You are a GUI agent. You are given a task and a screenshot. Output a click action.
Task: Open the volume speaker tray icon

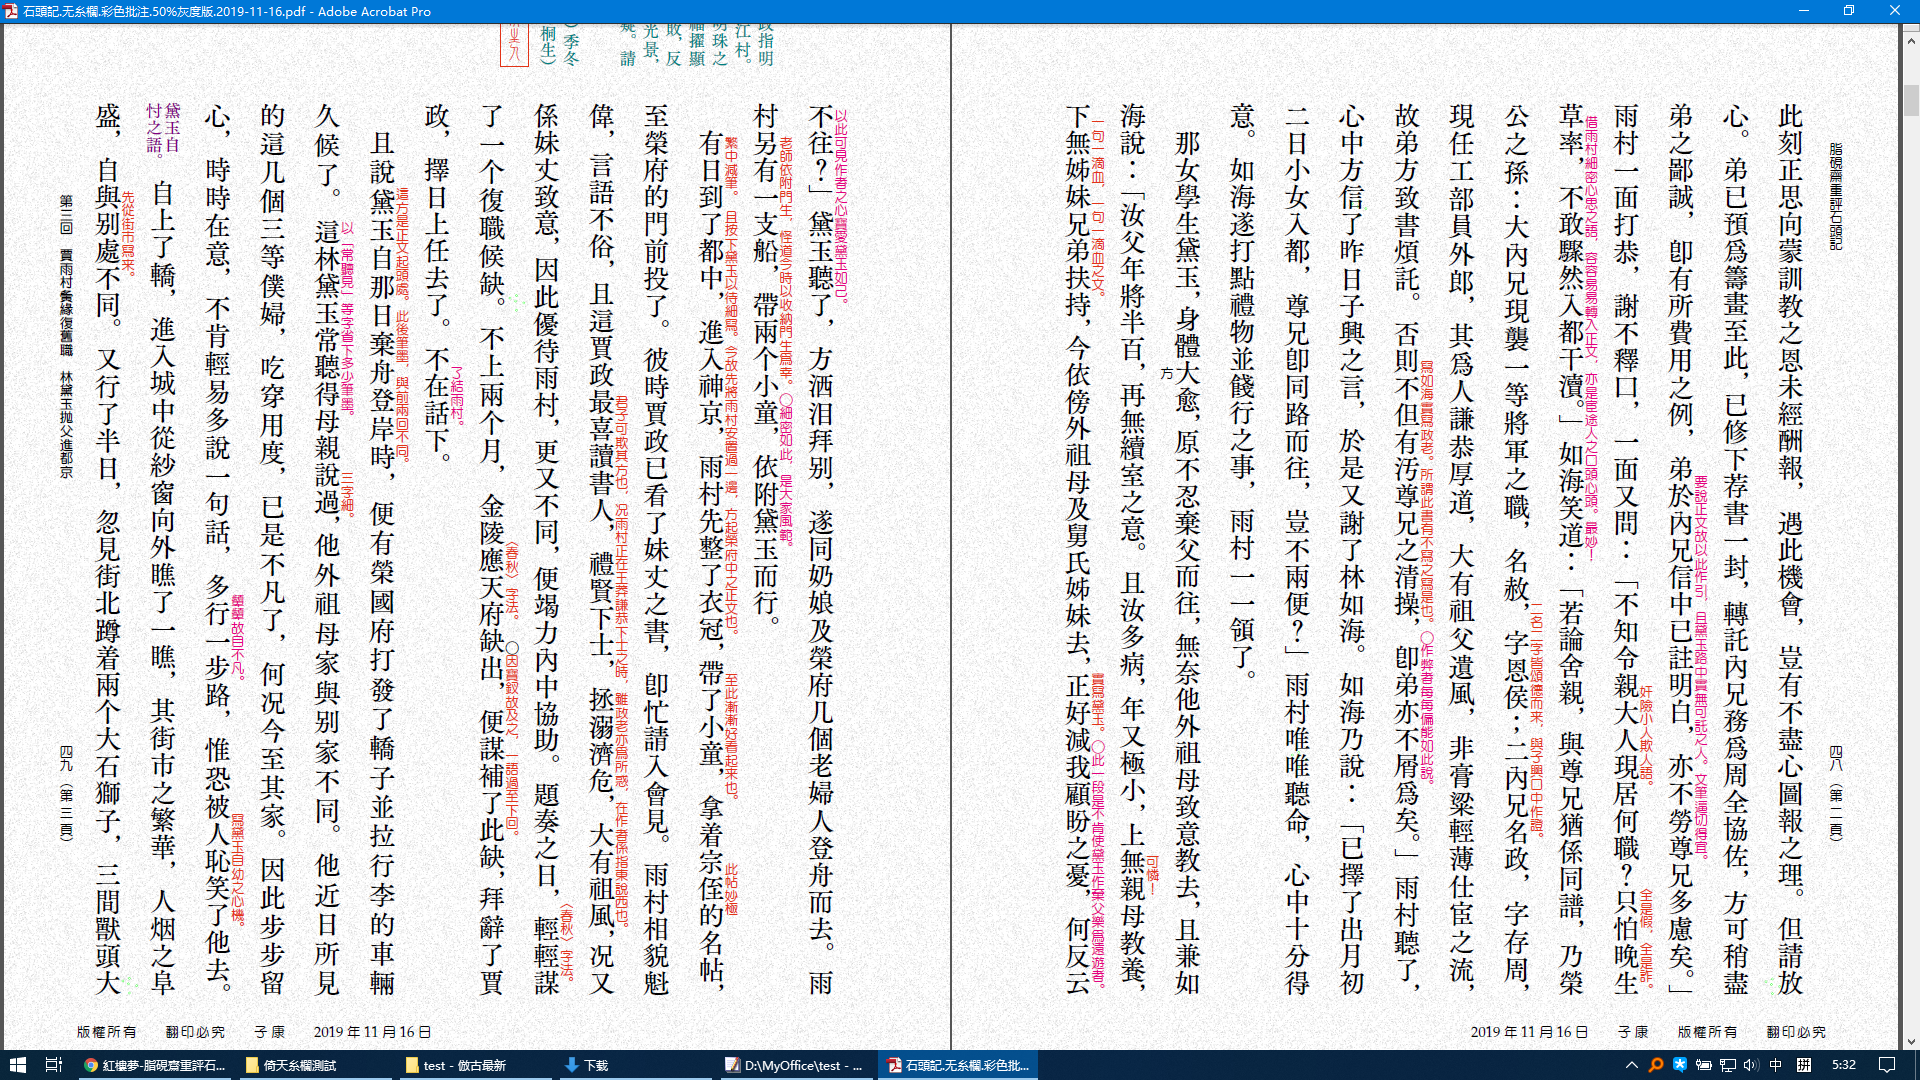(1751, 1065)
